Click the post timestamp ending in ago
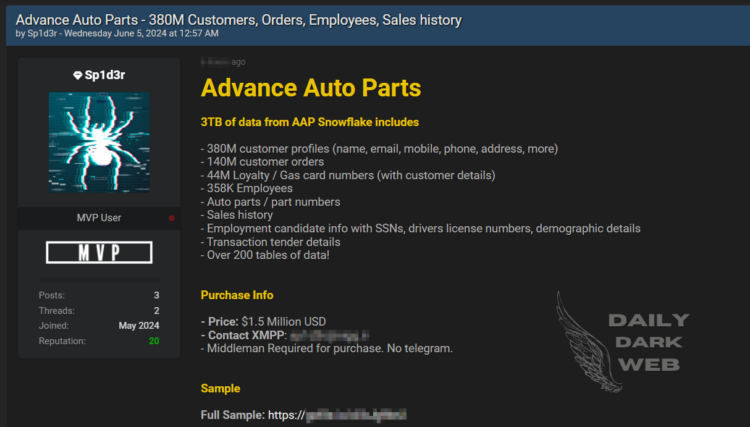750x427 pixels. click(x=223, y=62)
